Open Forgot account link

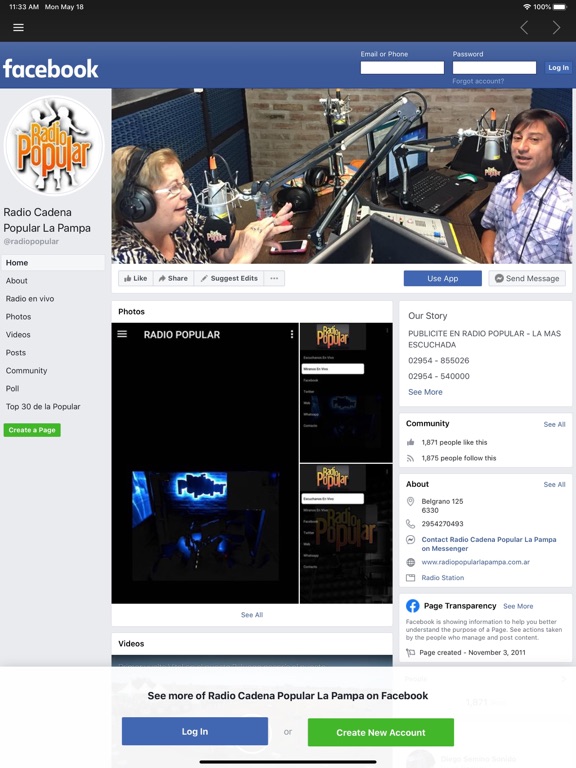tap(478, 81)
